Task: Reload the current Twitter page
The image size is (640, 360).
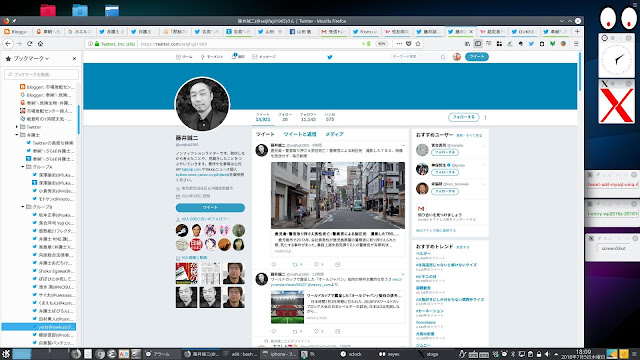Action: [29, 44]
